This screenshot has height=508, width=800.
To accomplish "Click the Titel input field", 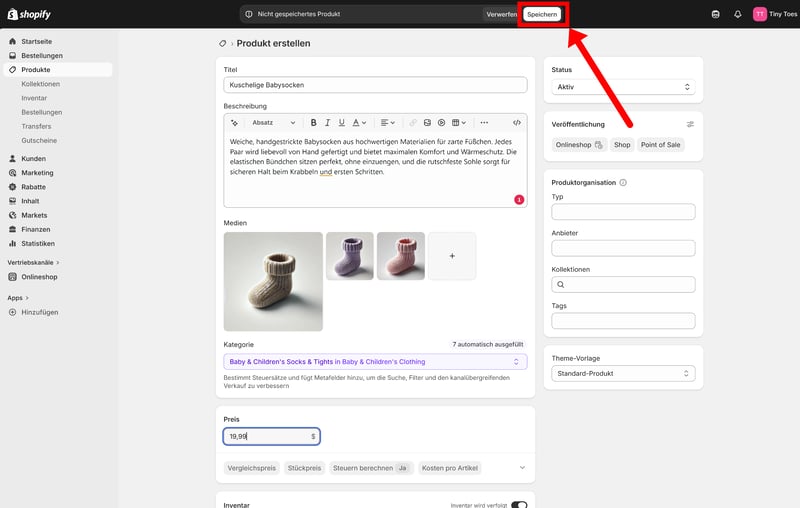I will click(x=375, y=86).
